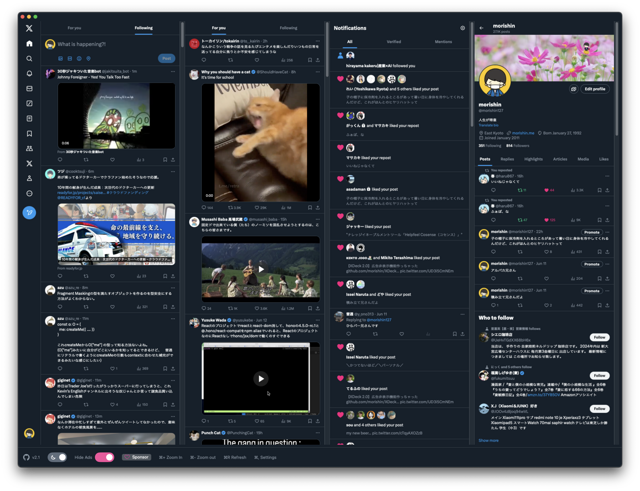Open Profile (person) icon in the sidebar

(x=29, y=178)
